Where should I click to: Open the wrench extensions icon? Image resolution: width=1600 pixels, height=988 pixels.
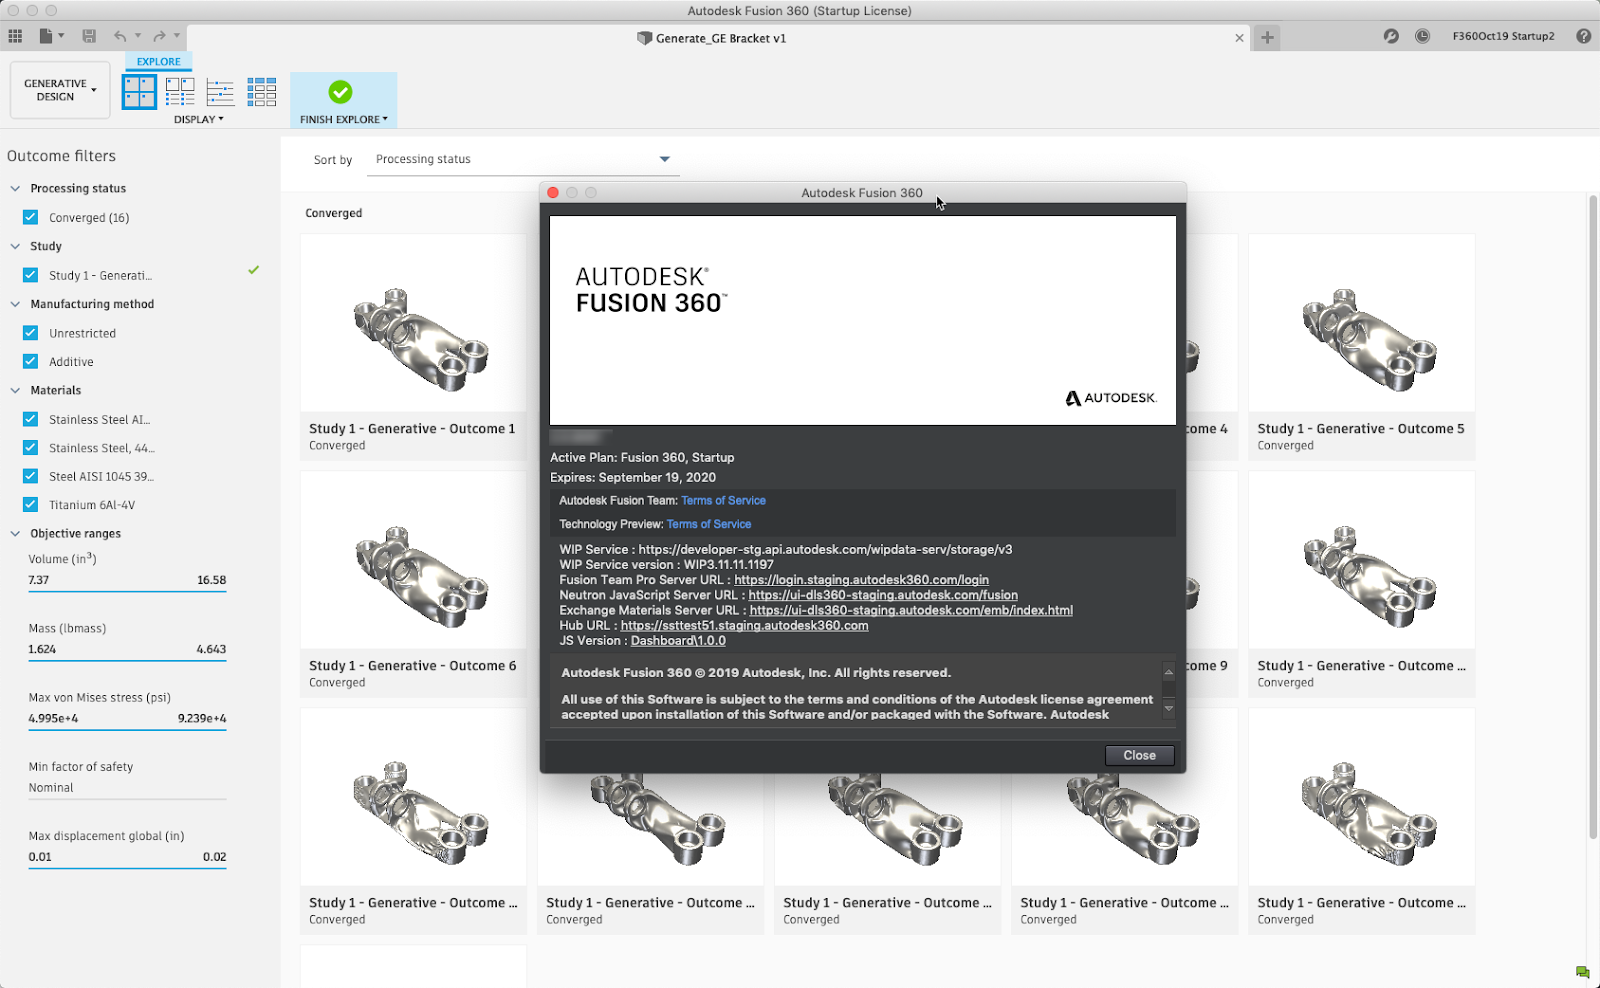[x=1391, y=36]
